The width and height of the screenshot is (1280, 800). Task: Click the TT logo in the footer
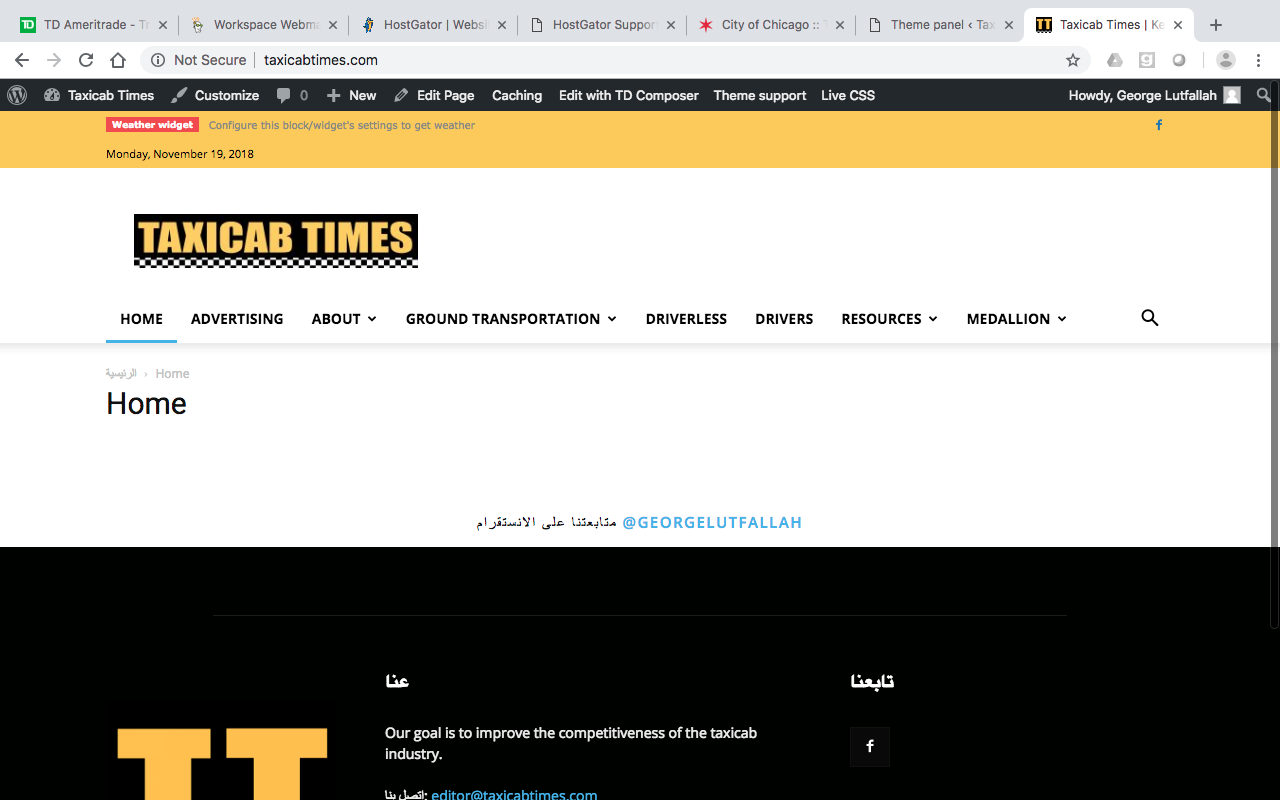pos(222,764)
